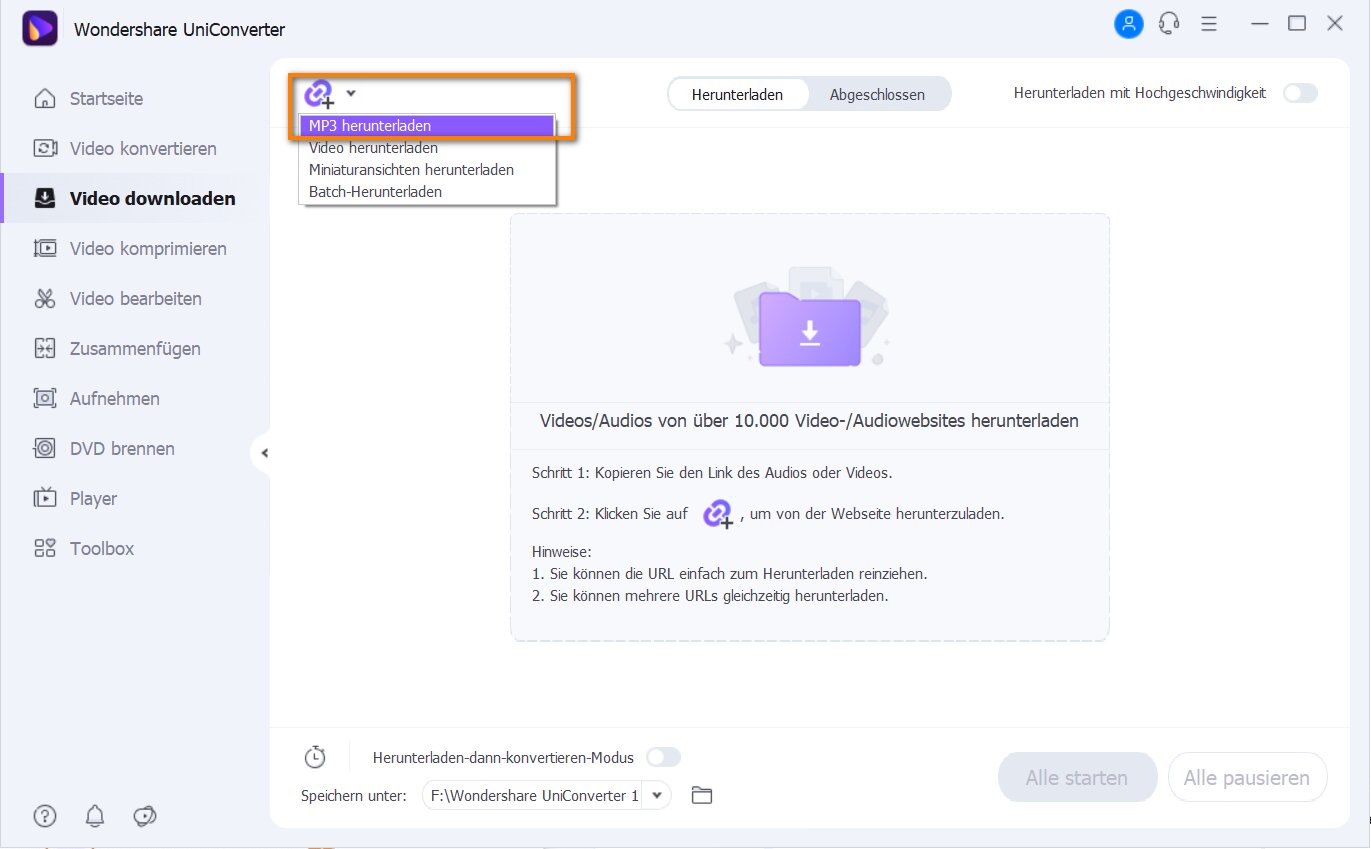This screenshot has width=1371, height=849.
Task: Click the scissors icon for Video bearbeiten
Action: pyautogui.click(x=45, y=299)
